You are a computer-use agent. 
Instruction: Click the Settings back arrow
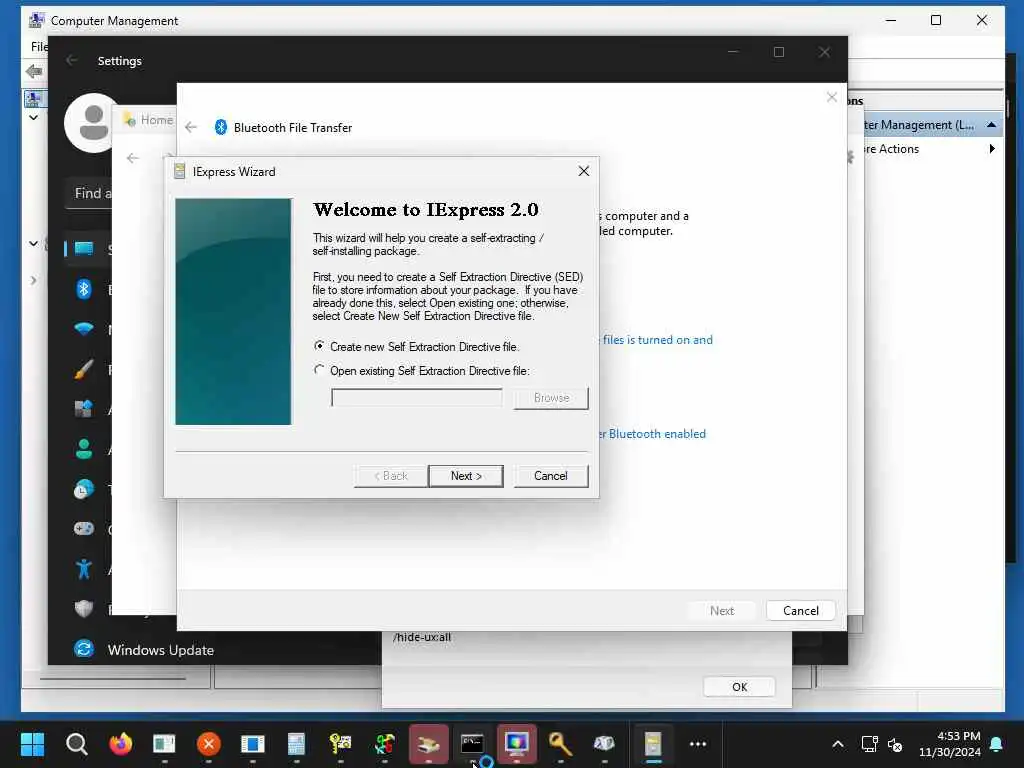pyautogui.click(x=72, y=61)
